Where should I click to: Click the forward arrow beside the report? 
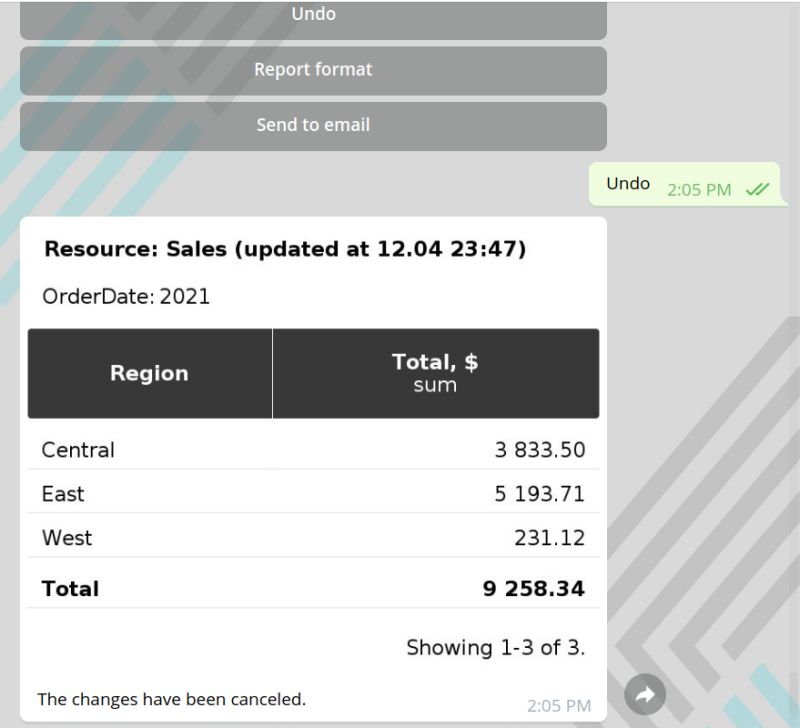[645, 694]
